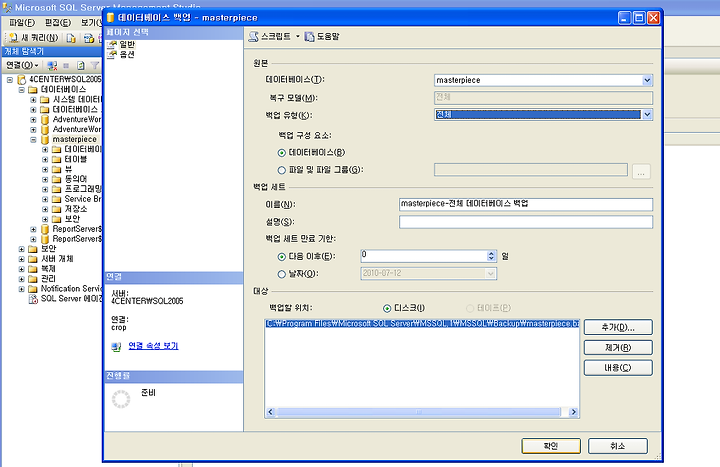The image size is (720, 467).
Task: Click the 취소 button
Action: 618,446
